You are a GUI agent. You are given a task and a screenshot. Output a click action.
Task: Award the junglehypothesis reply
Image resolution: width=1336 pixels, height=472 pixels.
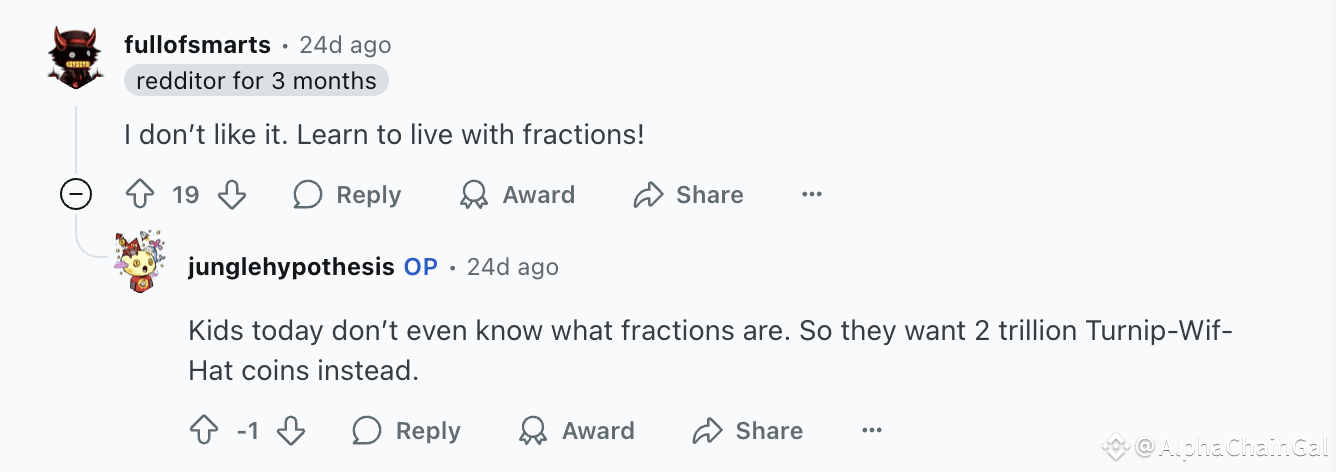[x=577, y=431]
